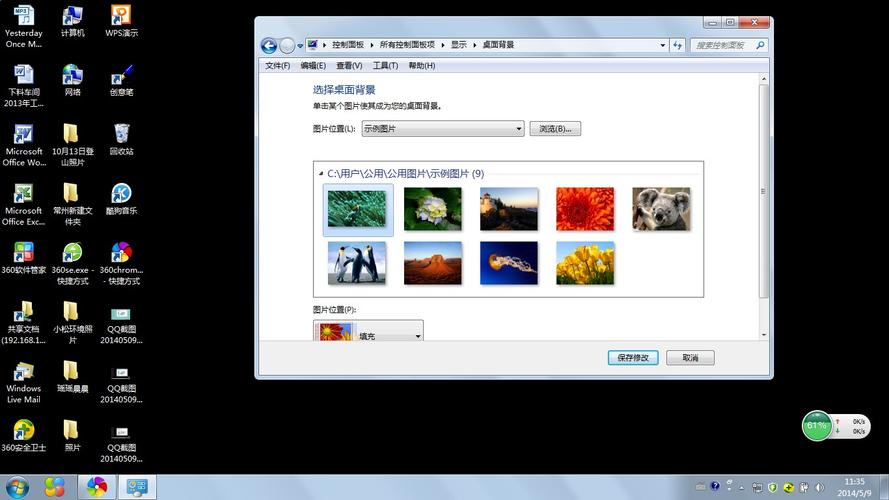Select the hydrangea flower wallpaper thumbnail

433,209
